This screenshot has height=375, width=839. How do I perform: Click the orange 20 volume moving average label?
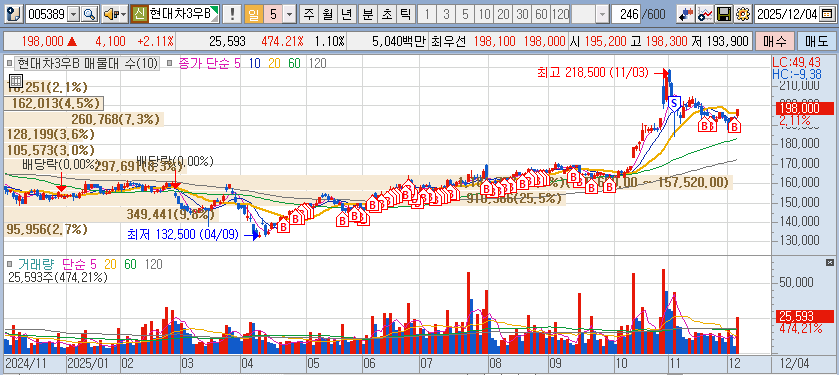pos(110,264)
